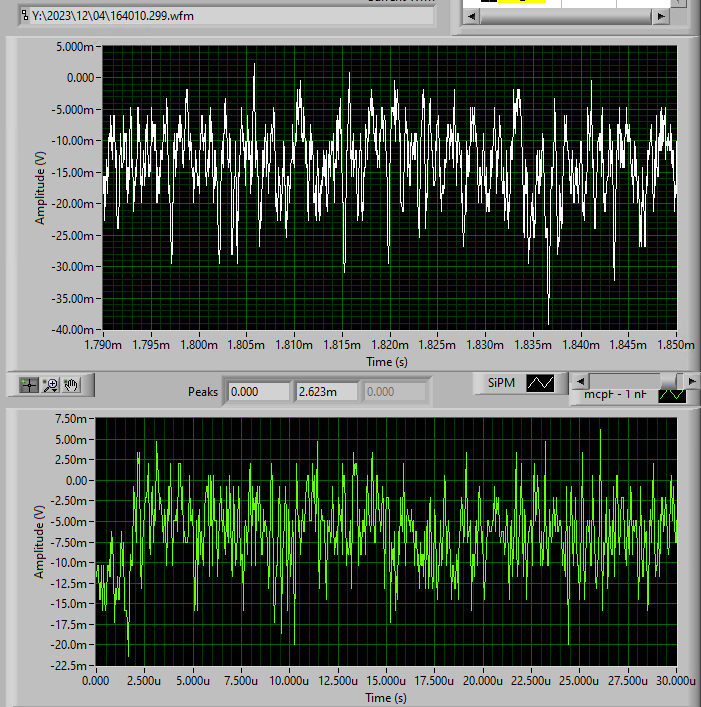Select the hand pan tool

coord(71,384)
